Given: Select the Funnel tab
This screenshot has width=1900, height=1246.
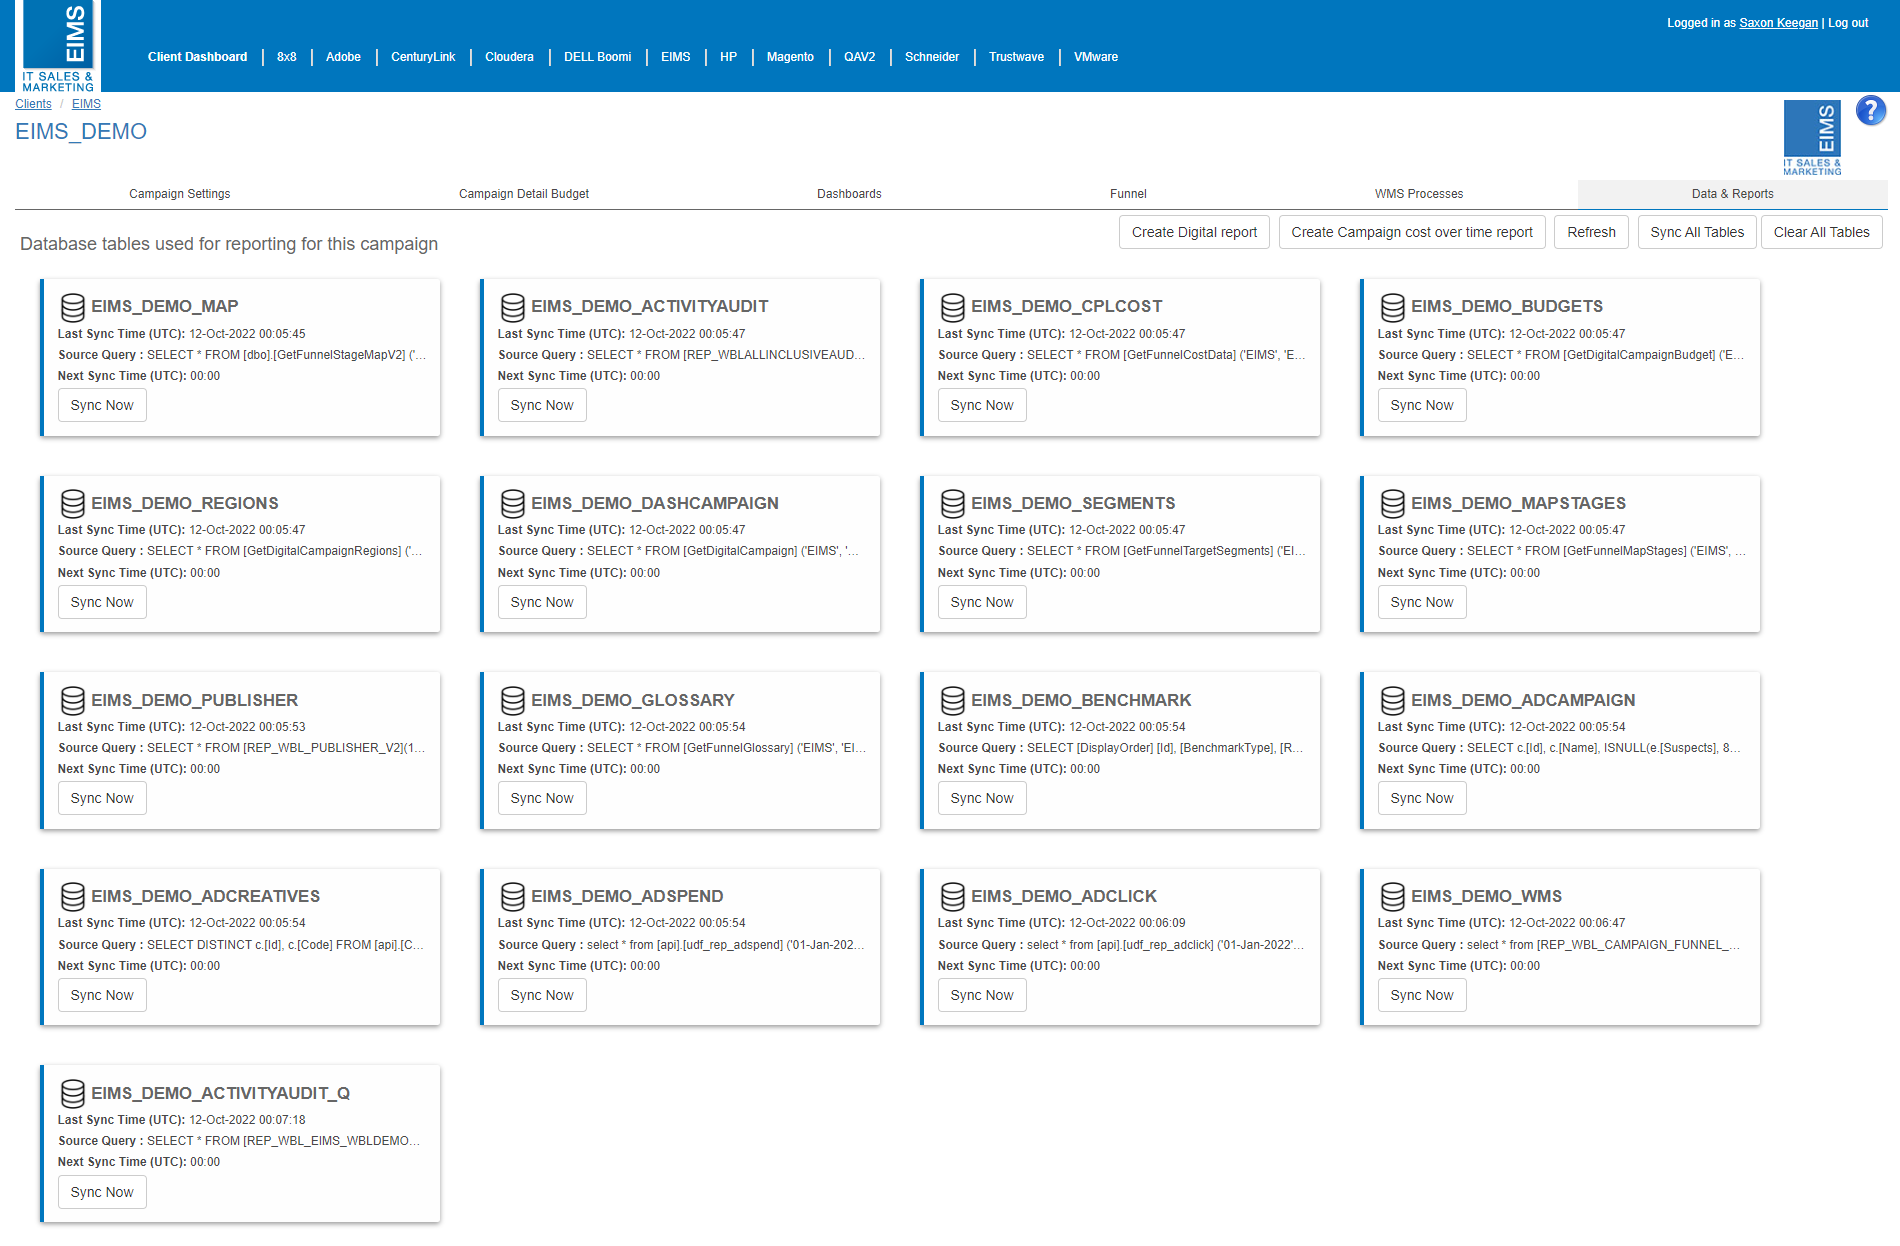Looking at the screenshot, I should tap(1128, 194).
